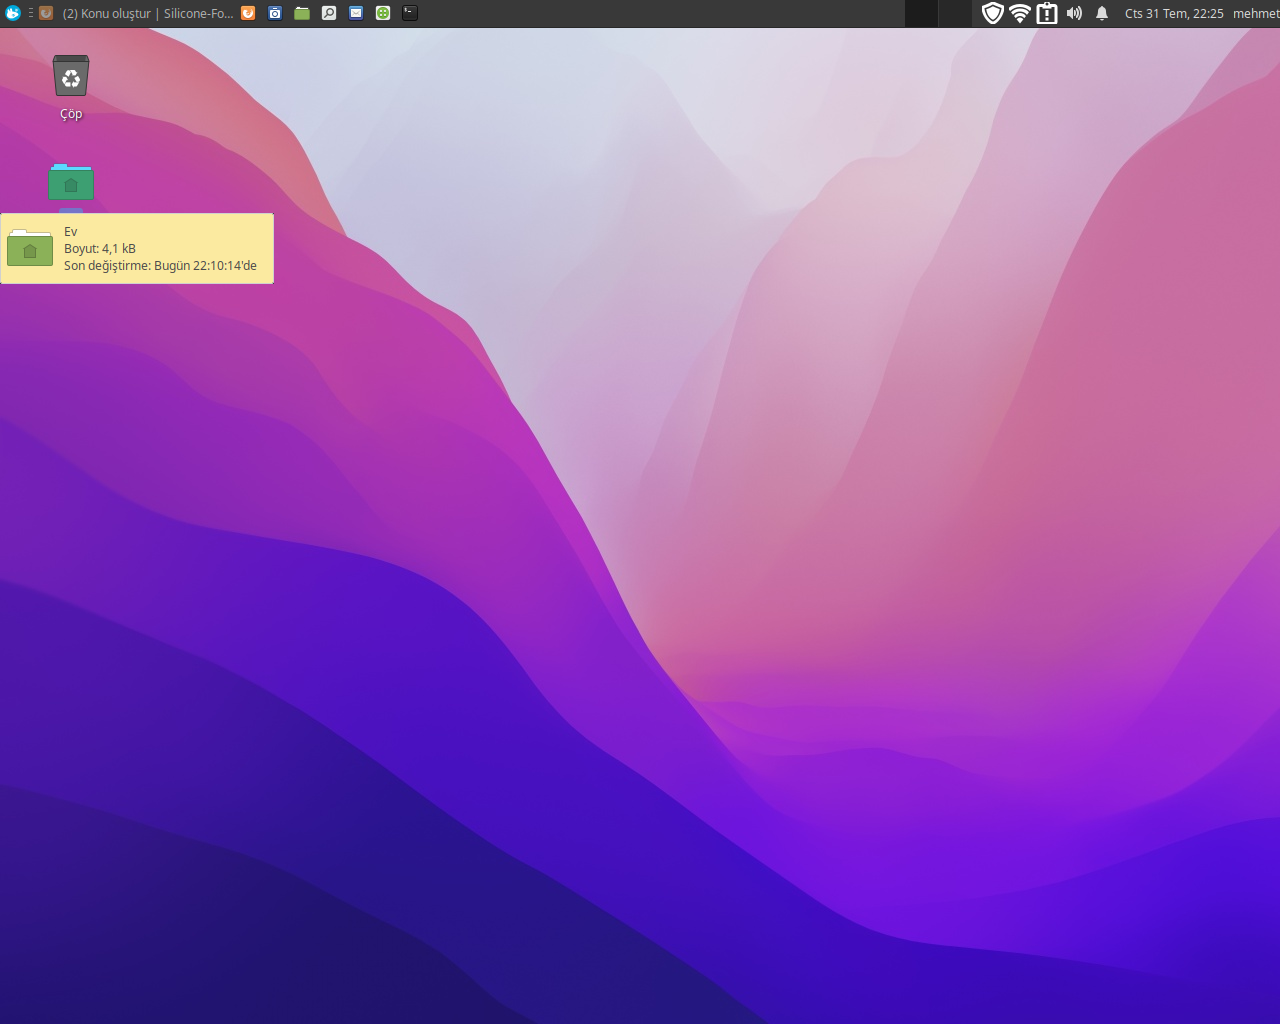Open the volume speaker control
The width and height of the screenshot is (1280, 1024).
pyautogui.click(x=1074, y=13)
